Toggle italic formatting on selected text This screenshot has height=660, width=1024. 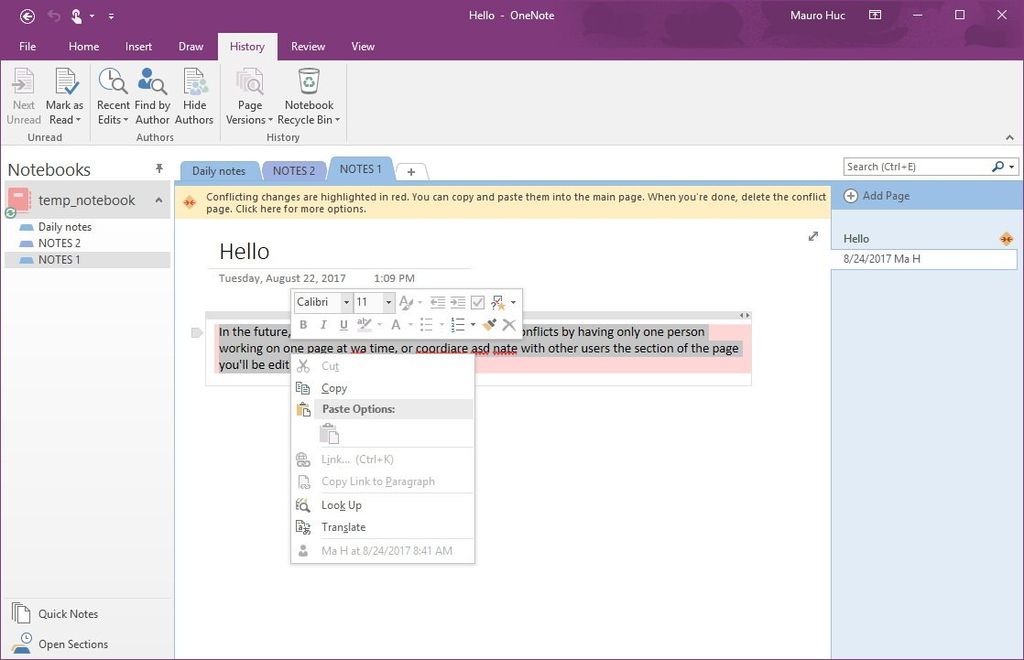pos(323,323)
